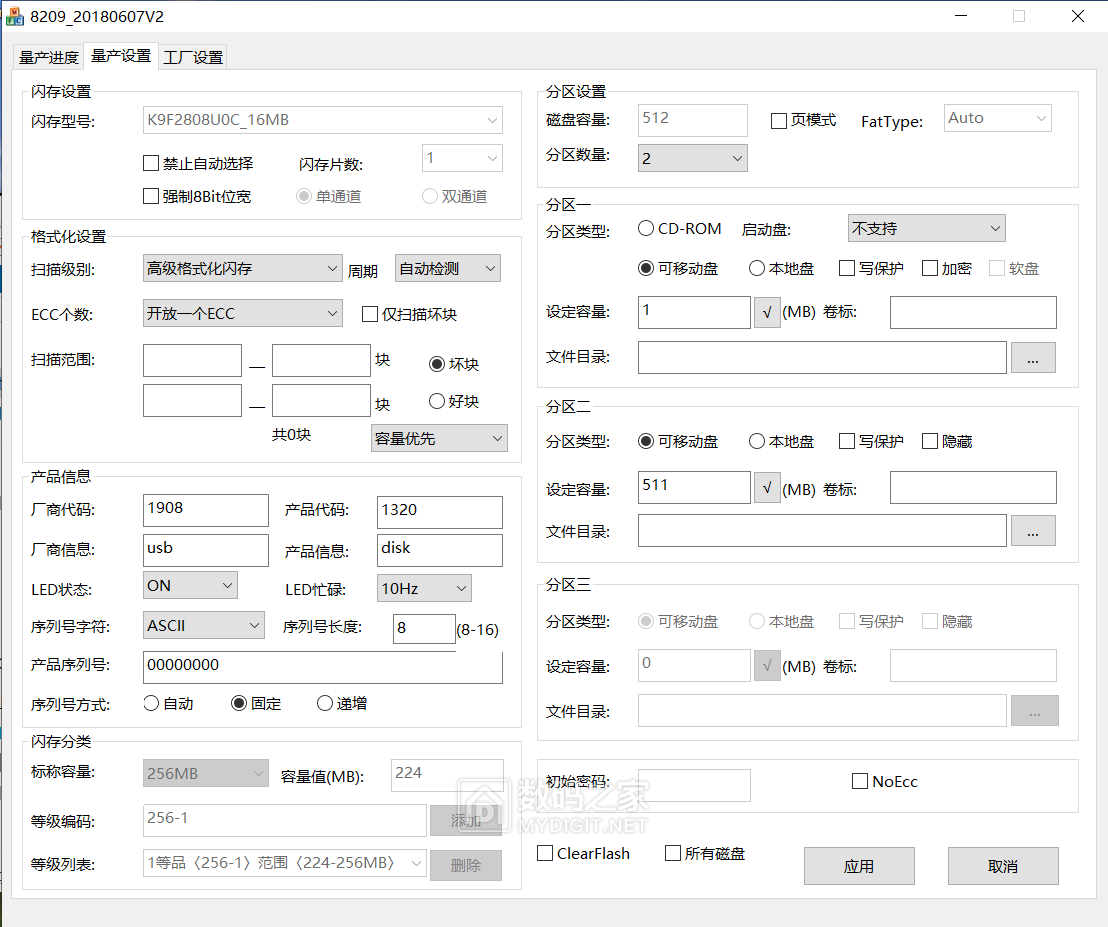This screenshot has width=1108, height=927.
Task: Click the browse "..." icon for 分区三 file directory
Action: 1035,711
